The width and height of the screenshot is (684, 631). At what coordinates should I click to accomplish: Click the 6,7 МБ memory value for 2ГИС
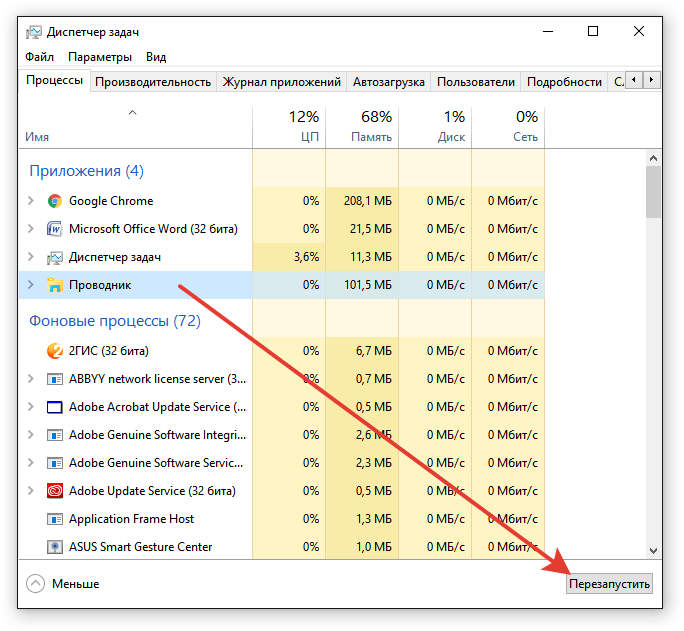click(x=374, y=351)
